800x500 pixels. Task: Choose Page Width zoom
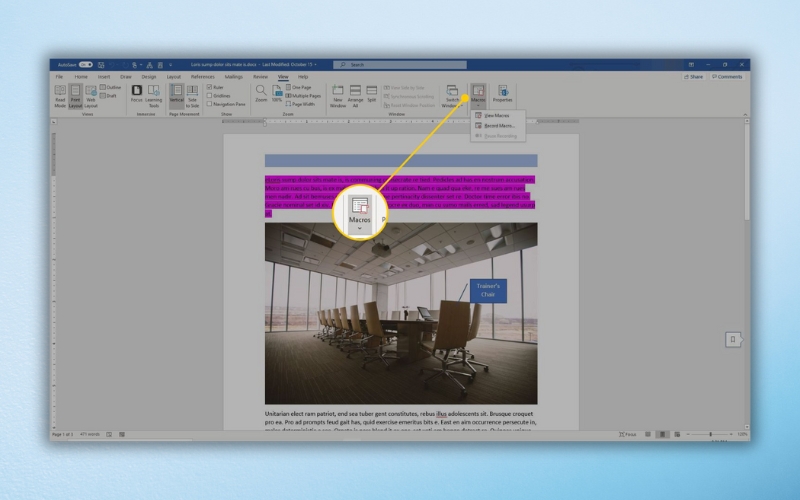301,104
